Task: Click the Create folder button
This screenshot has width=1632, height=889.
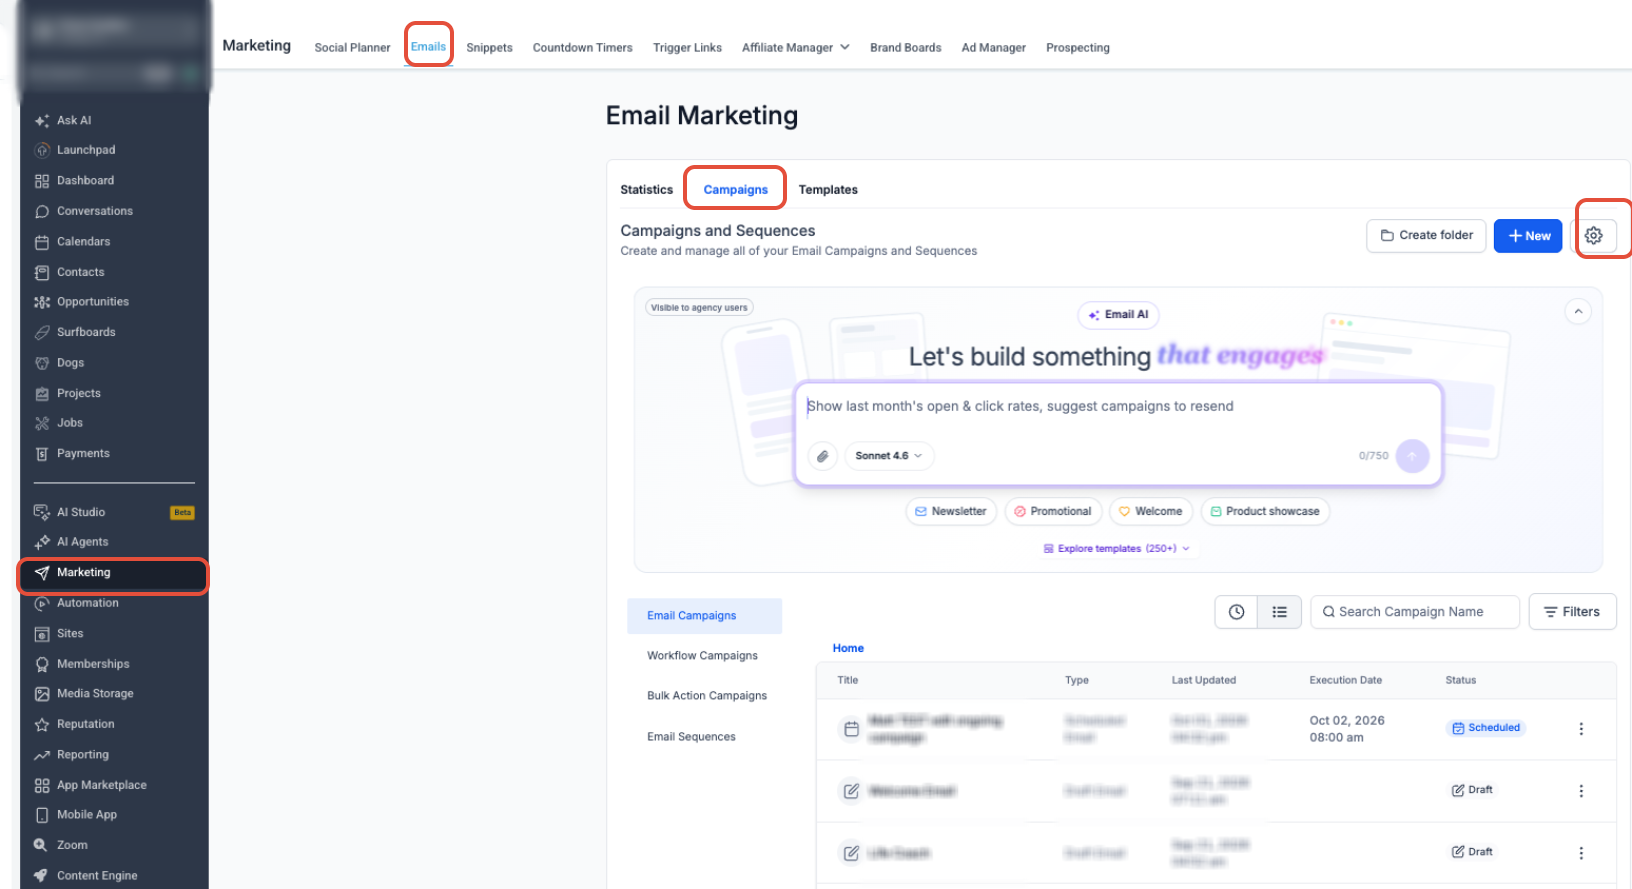Action: [x=1426, y=236]
